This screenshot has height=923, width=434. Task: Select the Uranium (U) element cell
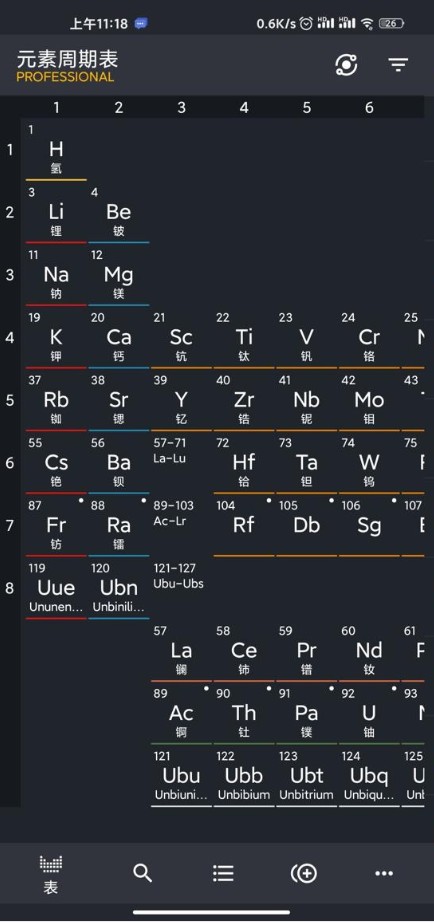click(x=369, y=713)
